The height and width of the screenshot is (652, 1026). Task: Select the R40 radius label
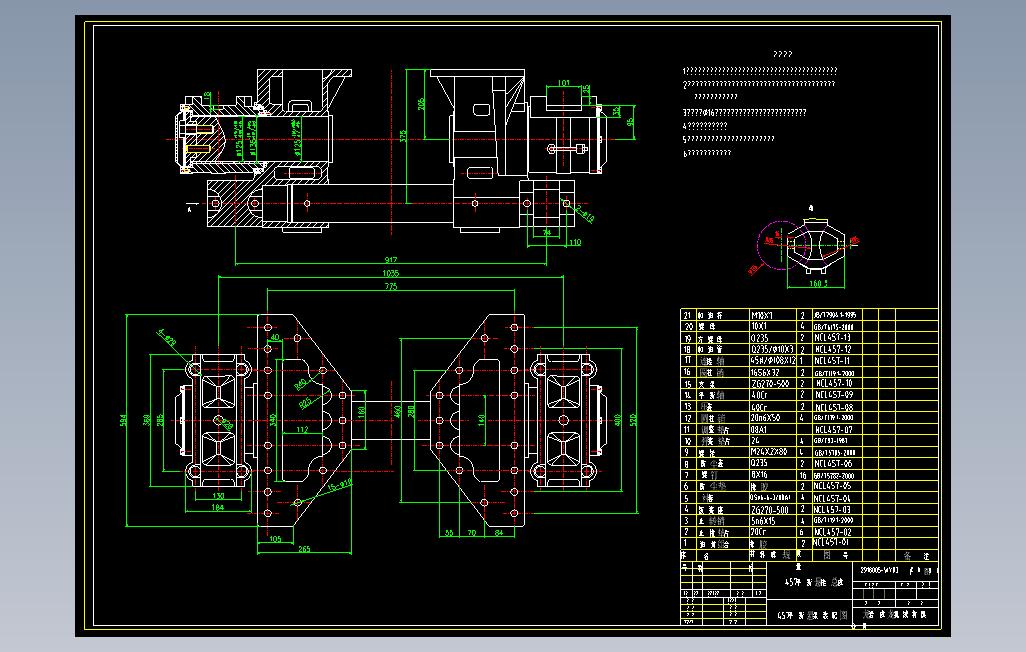pos(300,384)
